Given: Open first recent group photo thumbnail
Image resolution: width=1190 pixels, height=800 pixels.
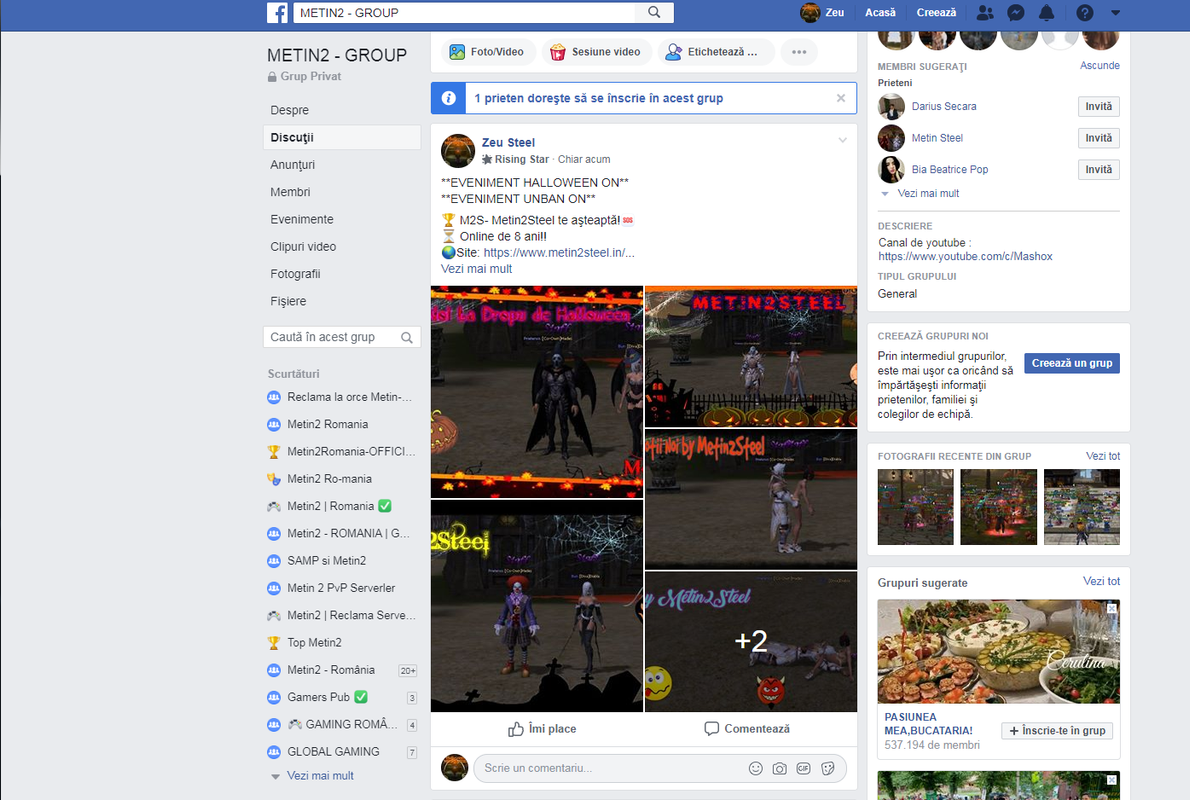Looking at the screenshot, I should [x=915, y=507].
